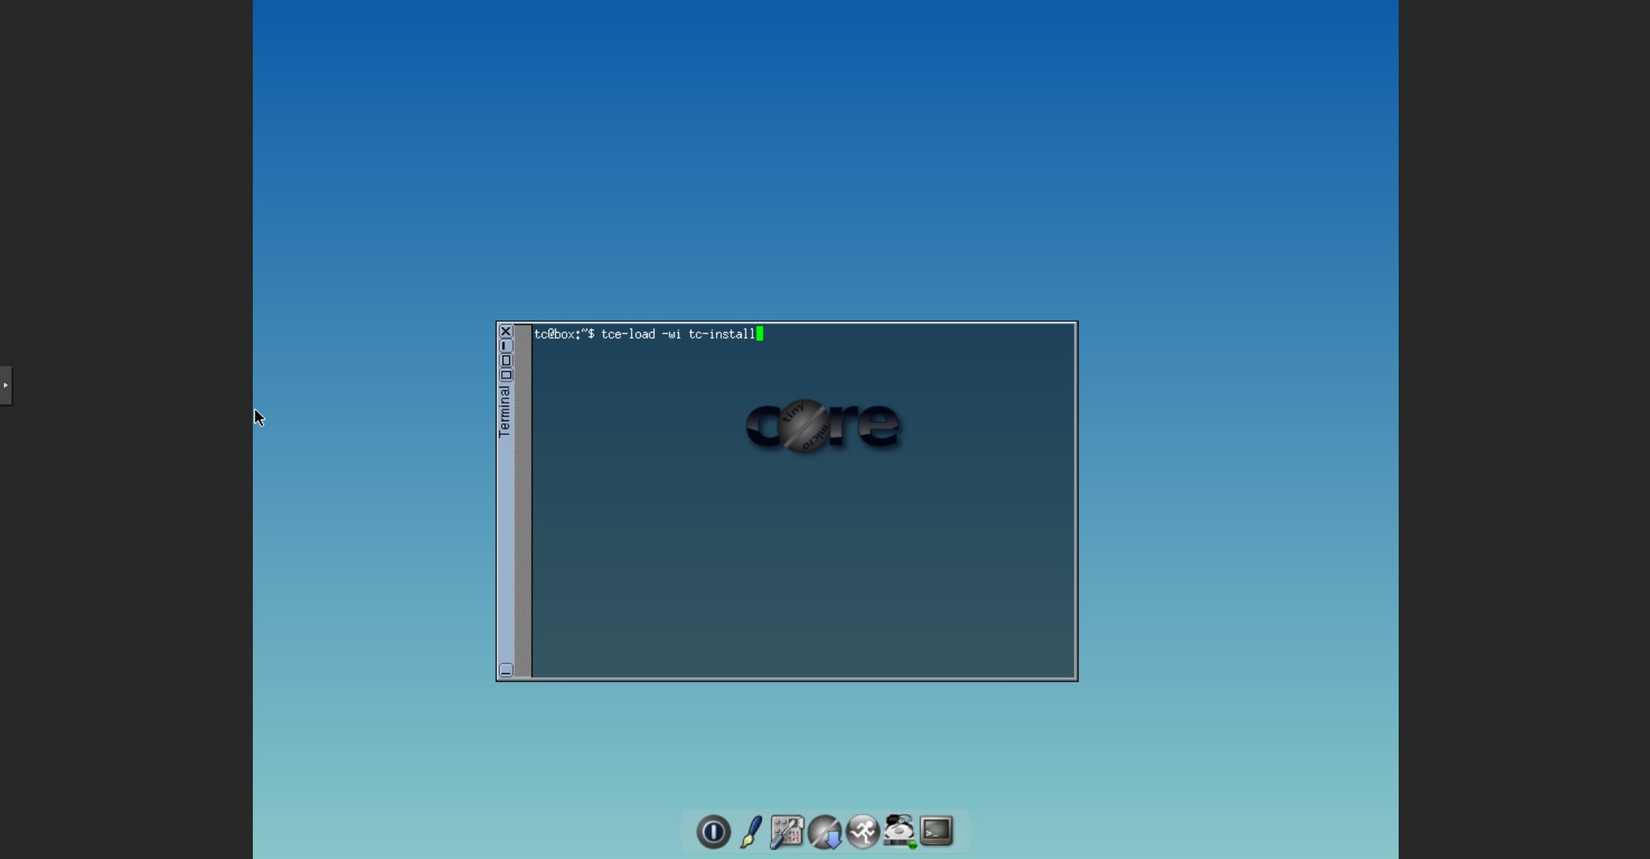Launch the Terminal icon in the dock
Viewport: 1650px width, 859px height.
937,831
